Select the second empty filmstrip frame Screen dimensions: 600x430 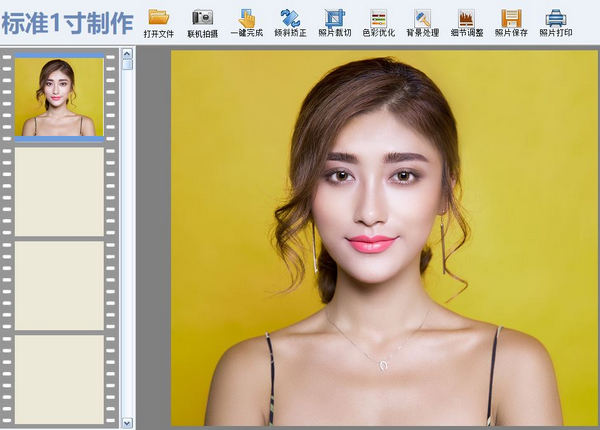tap(59, 192)
